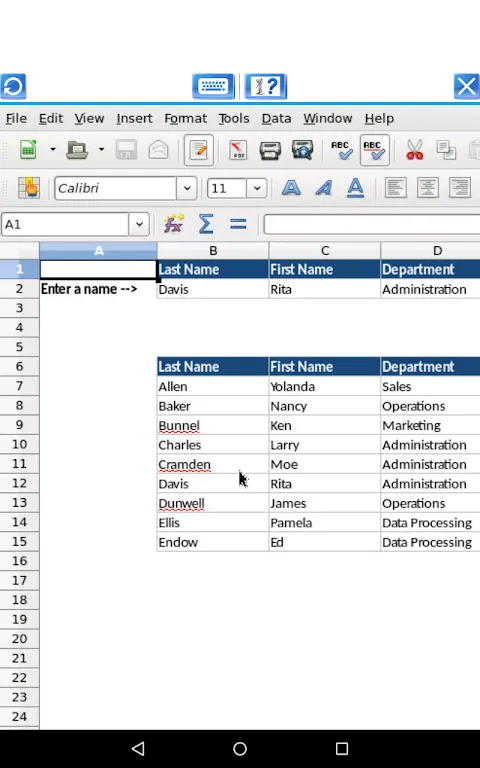
Task: Toggle Bold formatting icon
Action: 291,188
